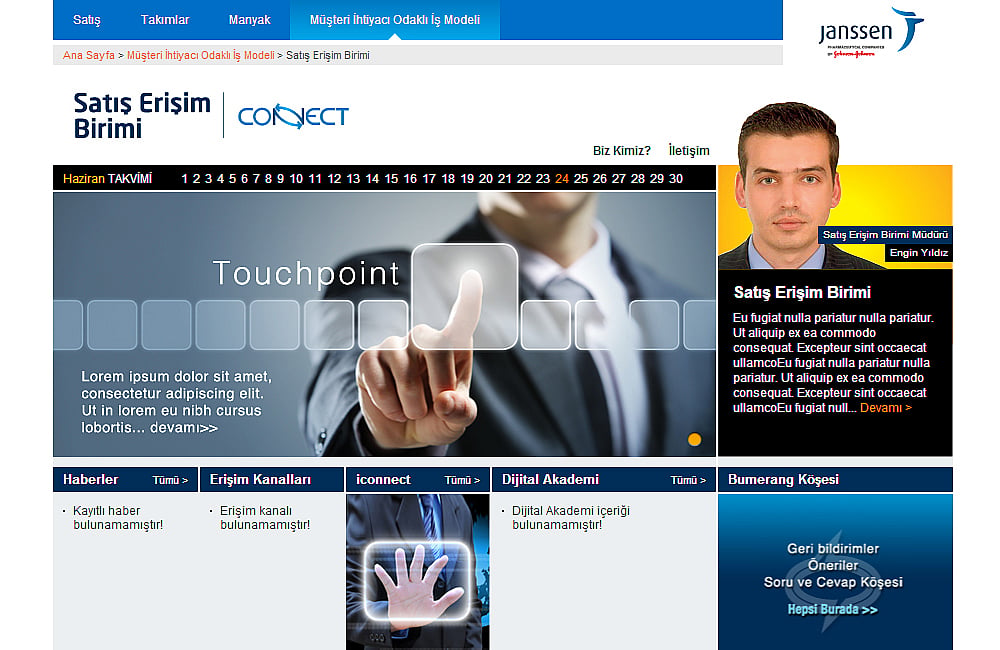Select day 15 in calendar bar
The image size is (1000, 650).
(391, 179)
